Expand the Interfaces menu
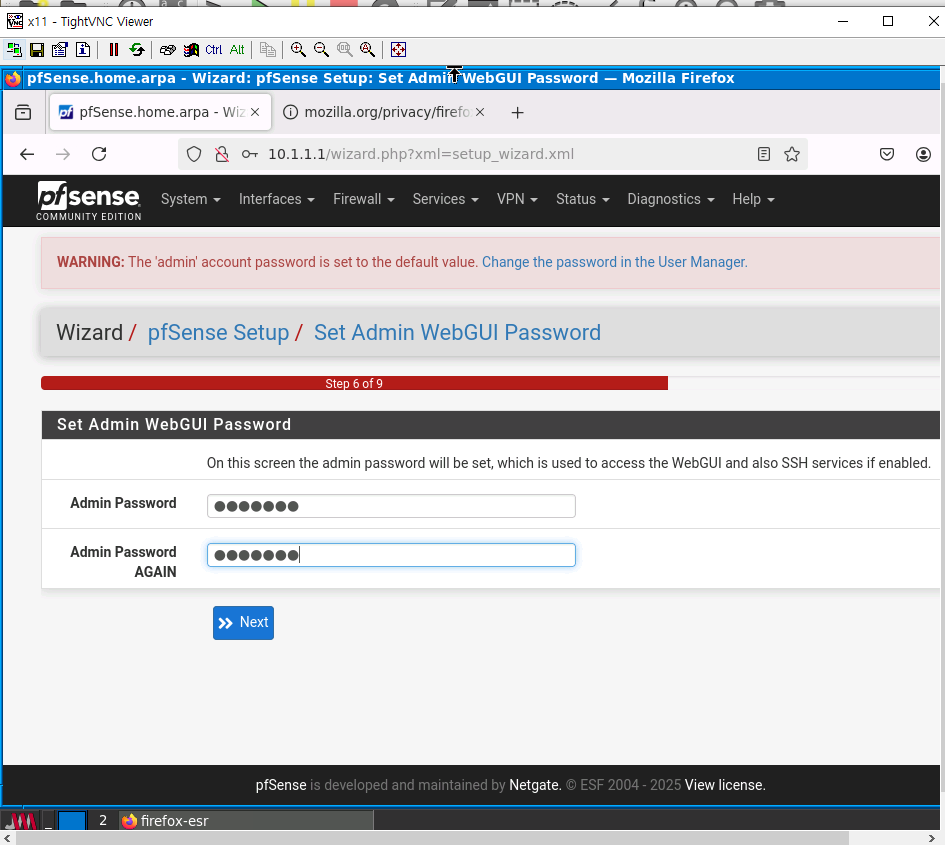The width and height of the screenshot is (945, 845). [x=277, y=199]
